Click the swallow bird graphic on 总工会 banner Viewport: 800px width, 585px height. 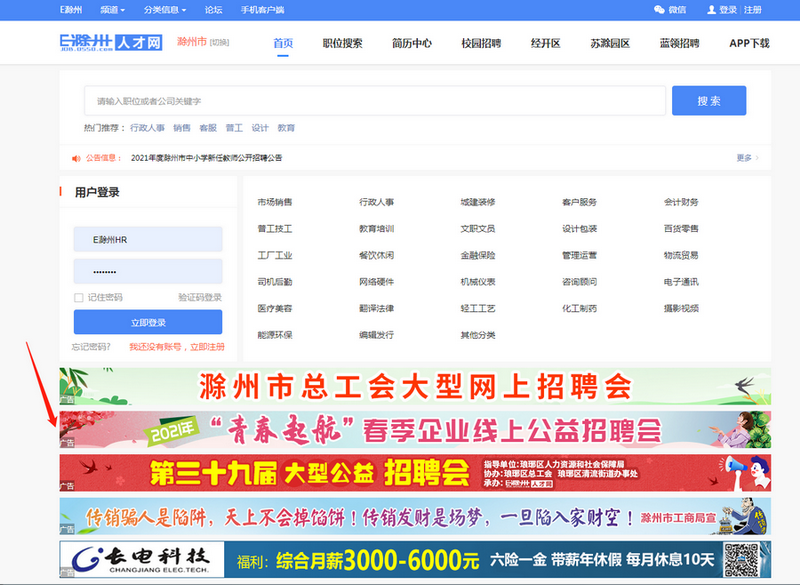click(741, 384)
